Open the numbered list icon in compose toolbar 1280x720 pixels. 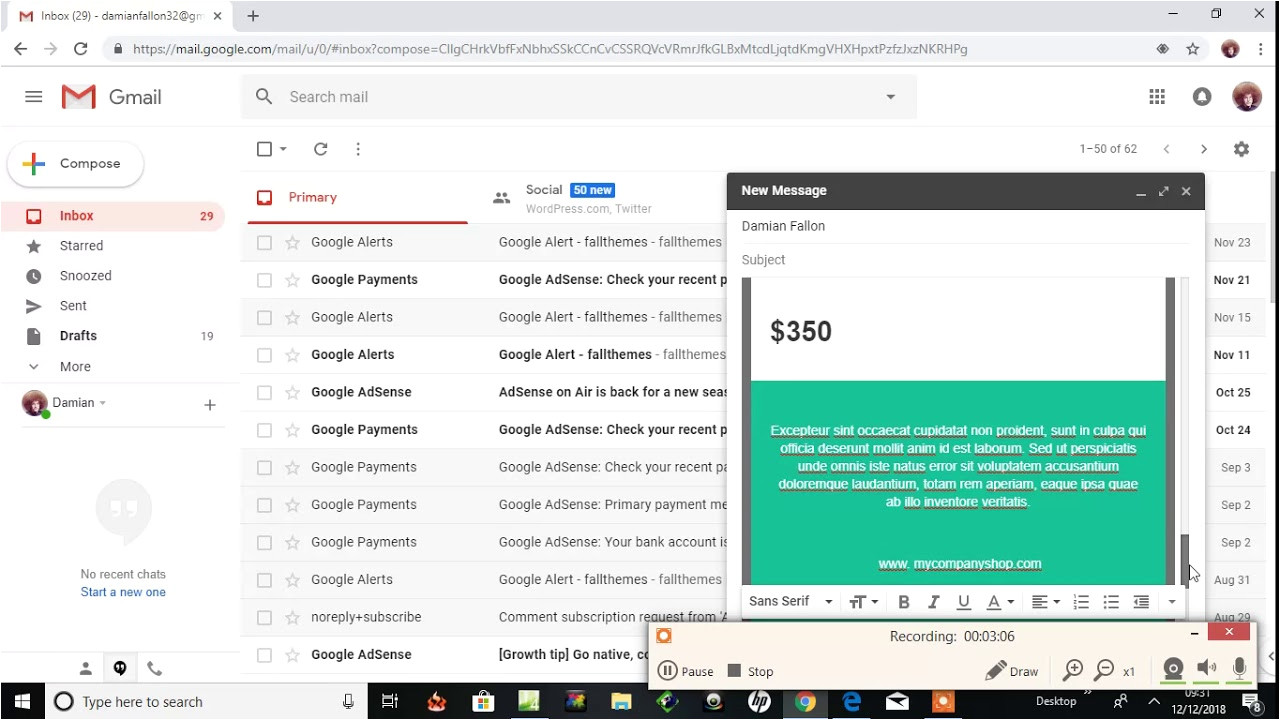tap(1081, 601)
